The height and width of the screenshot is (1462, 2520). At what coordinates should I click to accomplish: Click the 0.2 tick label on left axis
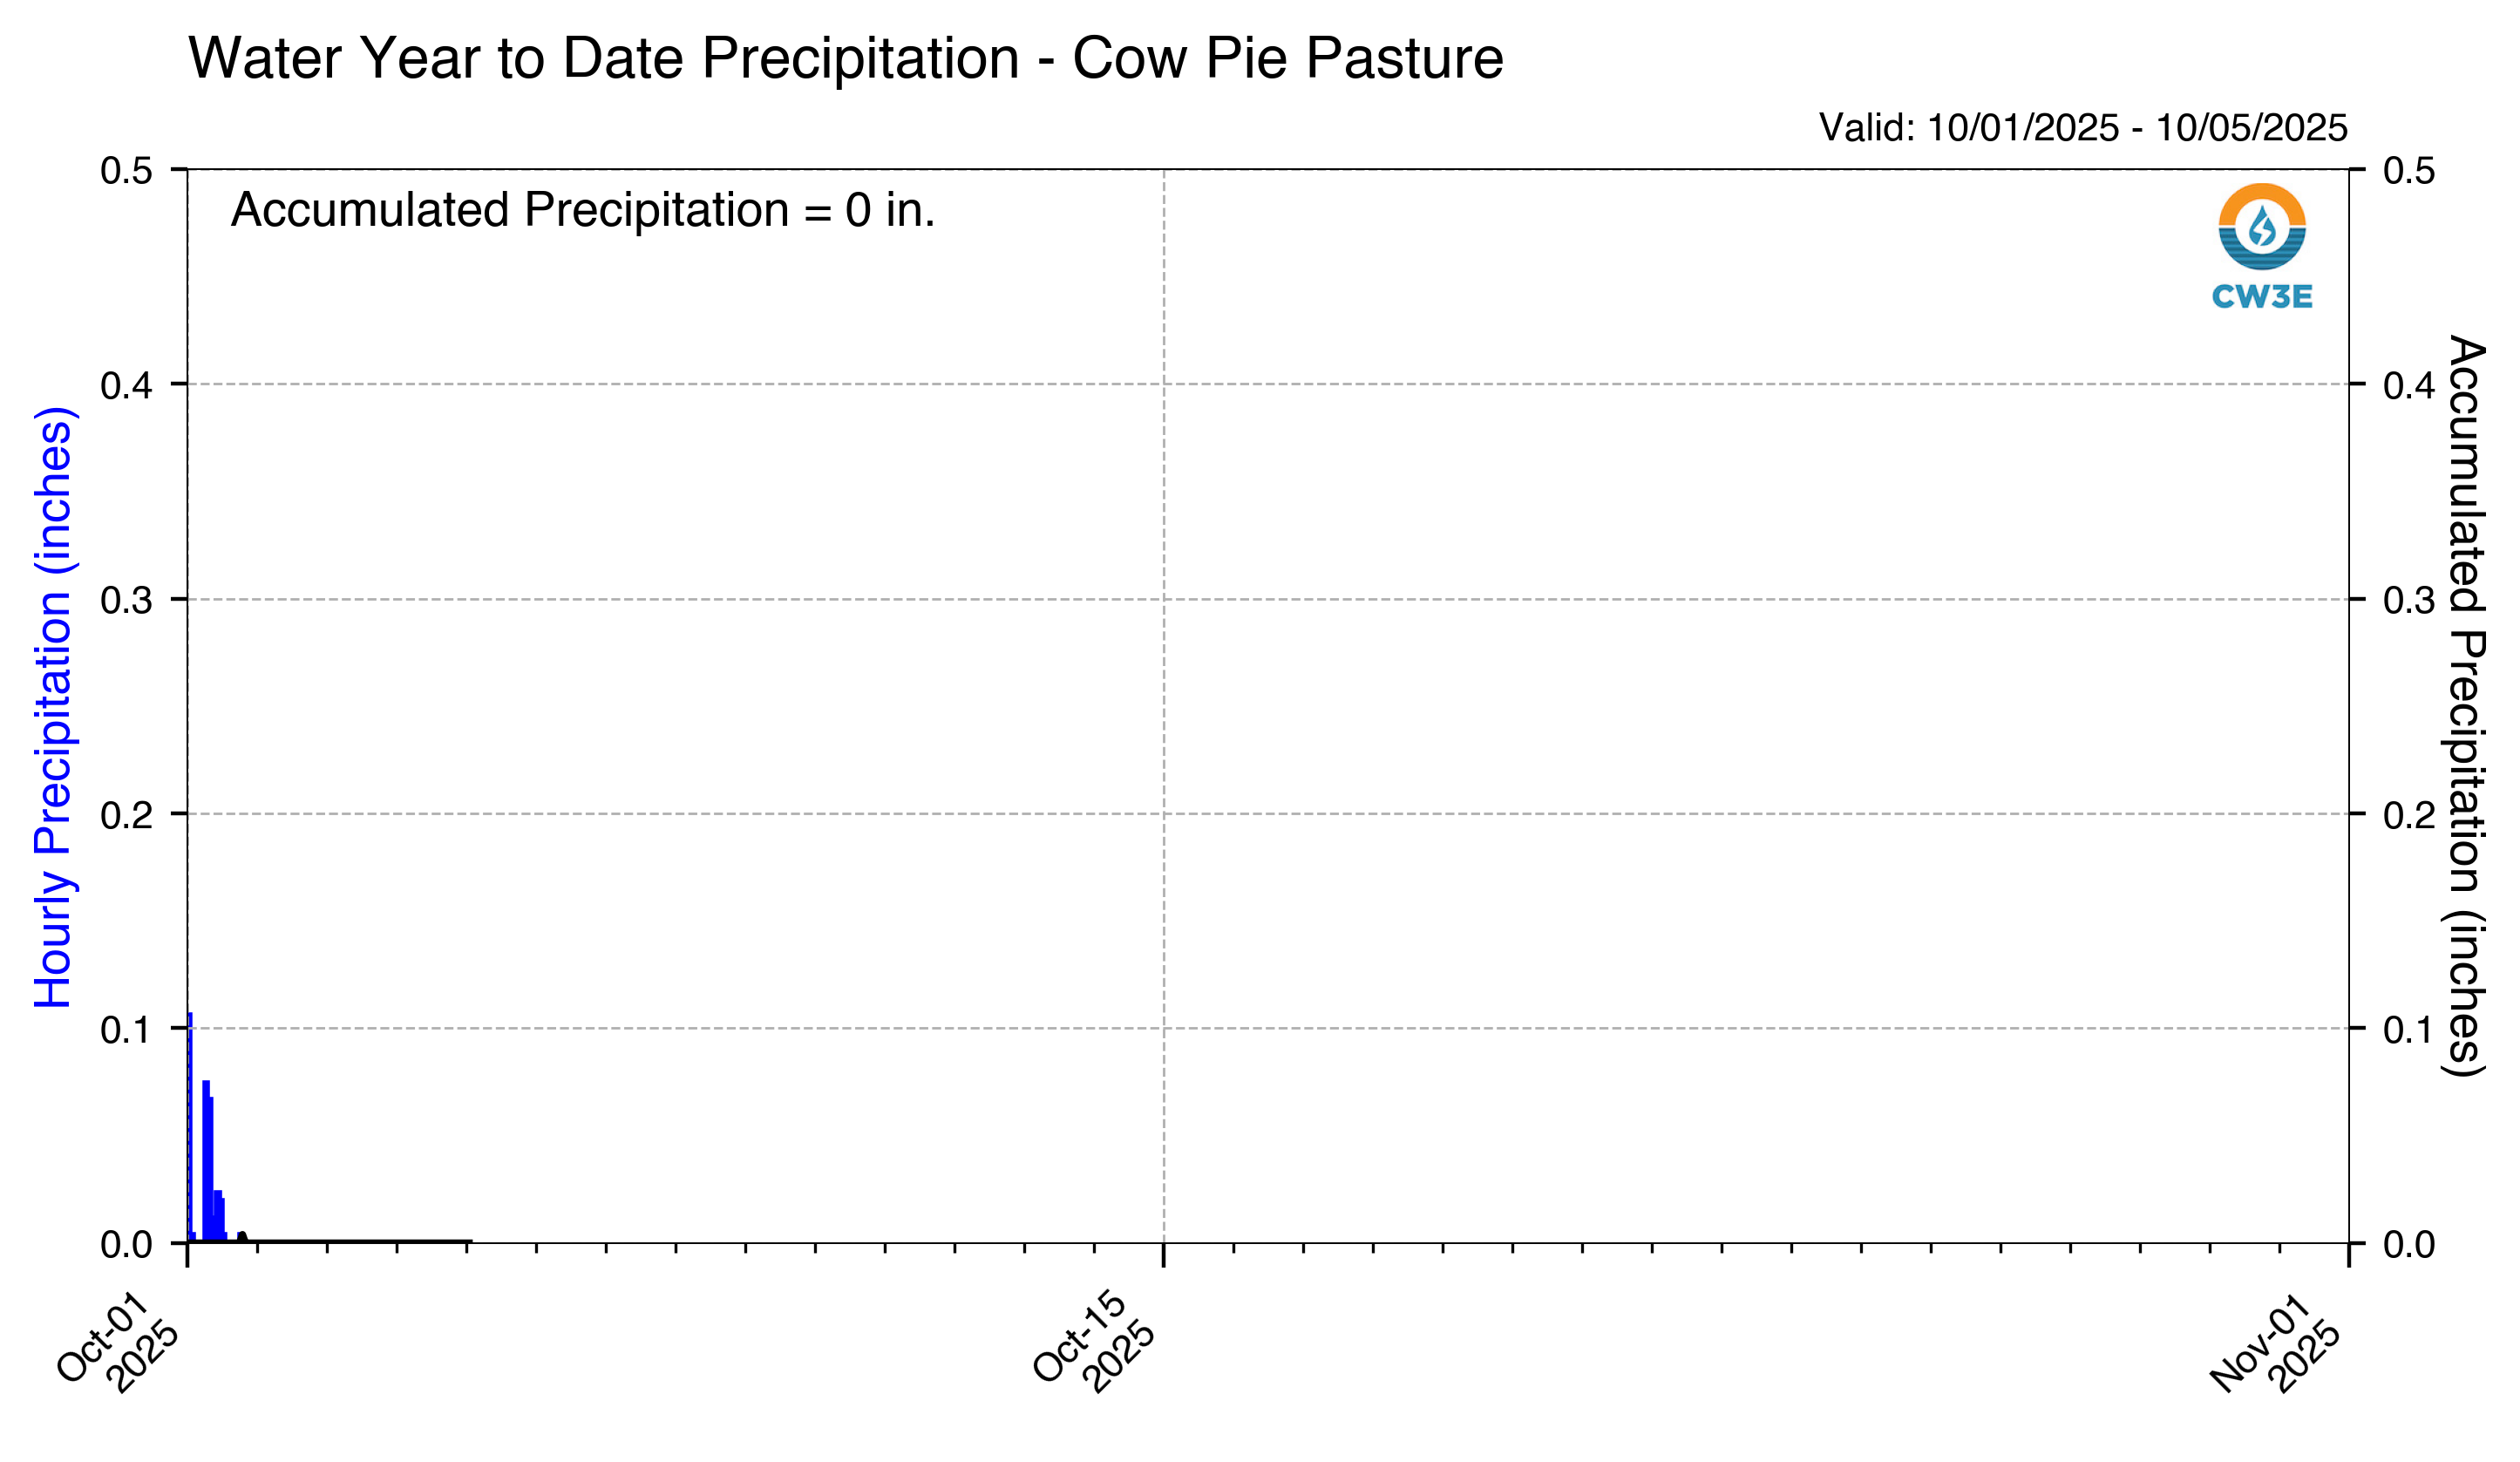click(x=126, y=815)
